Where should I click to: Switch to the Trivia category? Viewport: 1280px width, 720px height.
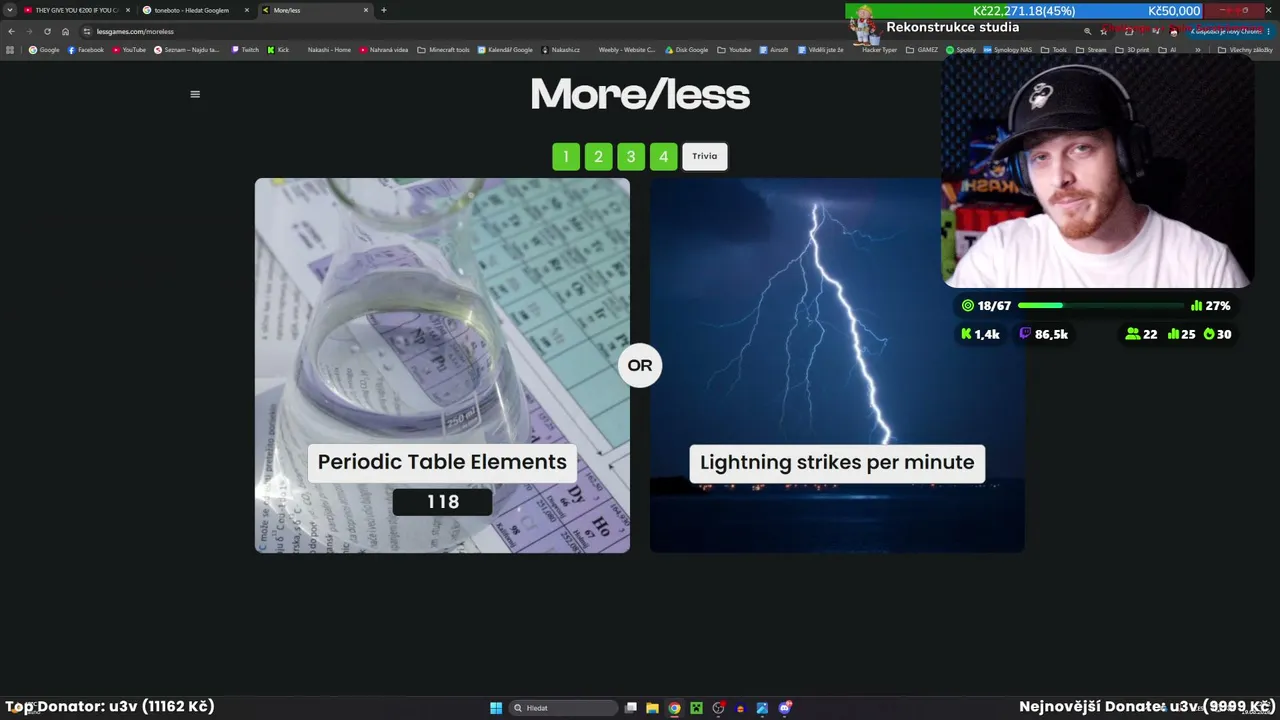point(705,156)
